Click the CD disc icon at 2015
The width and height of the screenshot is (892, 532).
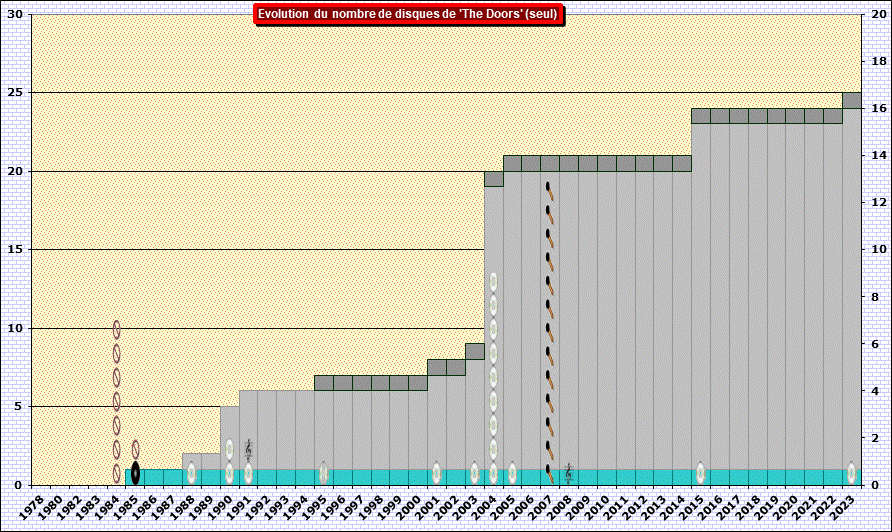[x=701, y=473]
